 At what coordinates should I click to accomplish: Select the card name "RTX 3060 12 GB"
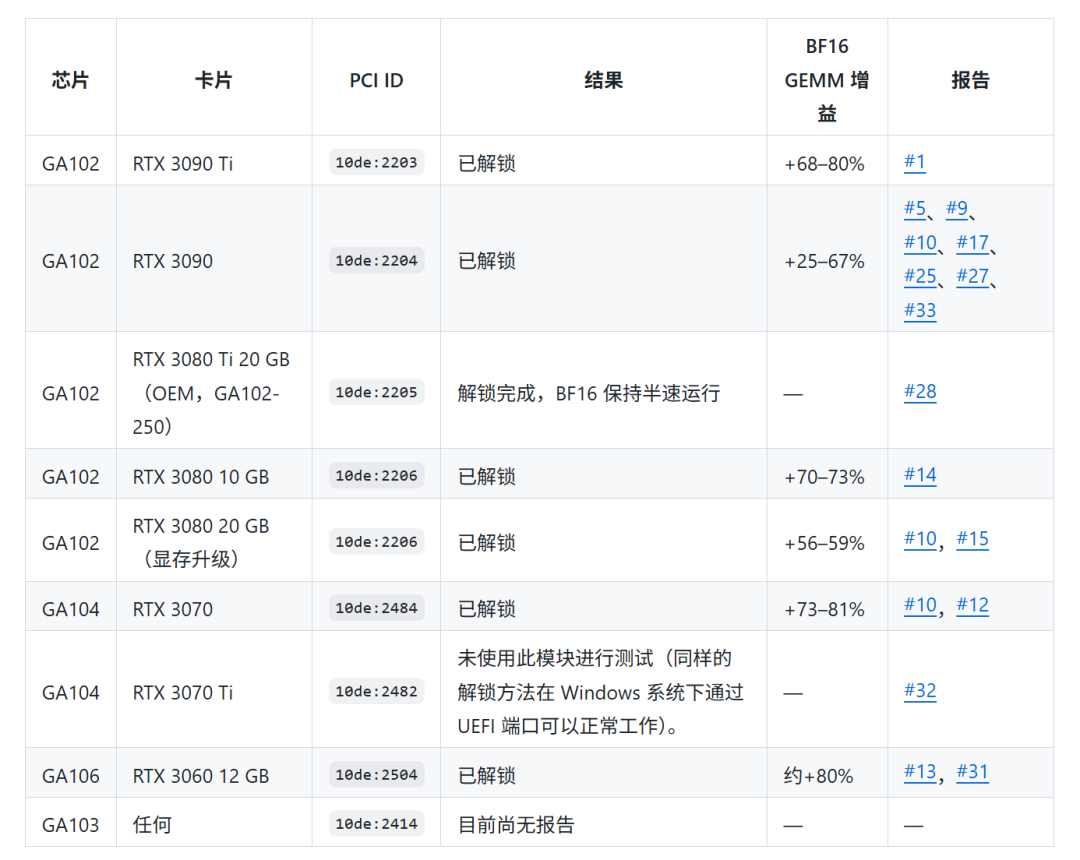pos(200,776)
